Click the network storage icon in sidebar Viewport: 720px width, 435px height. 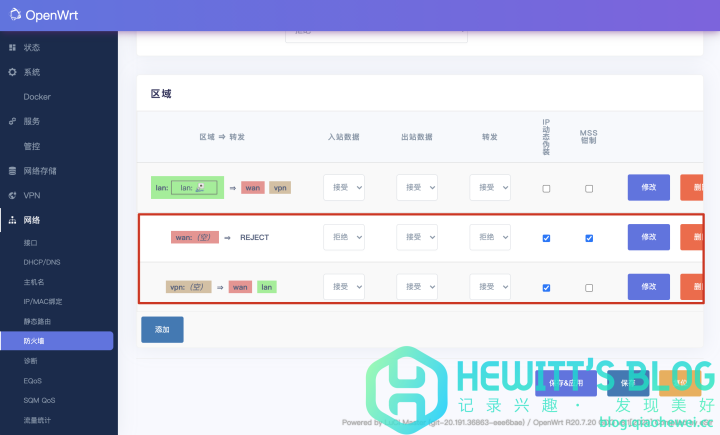12,171
